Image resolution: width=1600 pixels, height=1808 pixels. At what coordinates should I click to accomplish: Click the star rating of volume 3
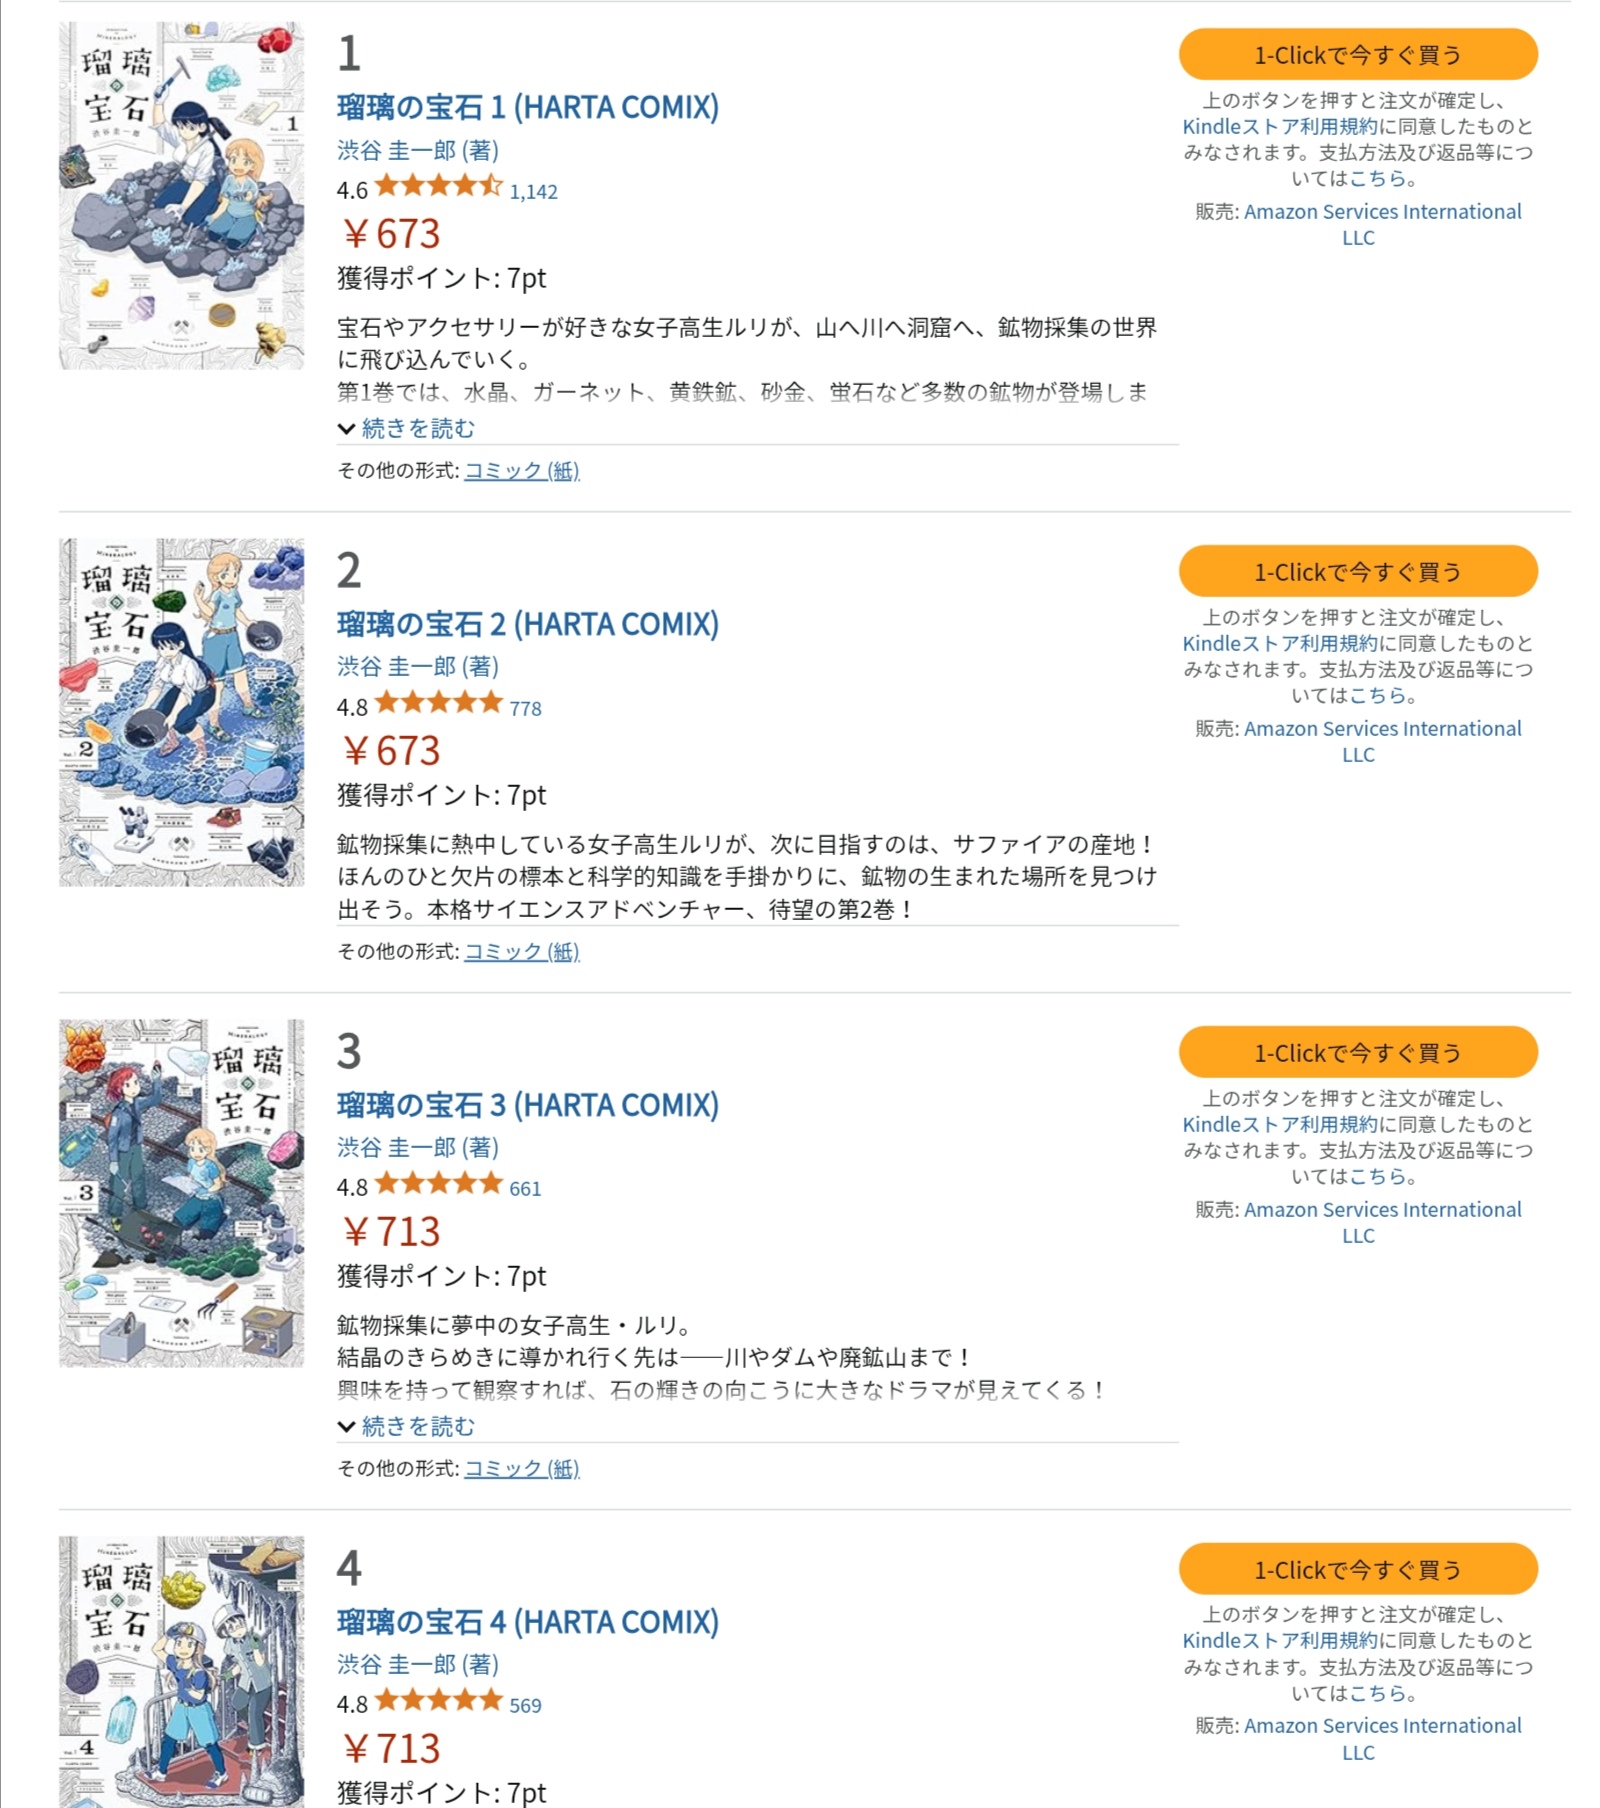point(438,1184)
